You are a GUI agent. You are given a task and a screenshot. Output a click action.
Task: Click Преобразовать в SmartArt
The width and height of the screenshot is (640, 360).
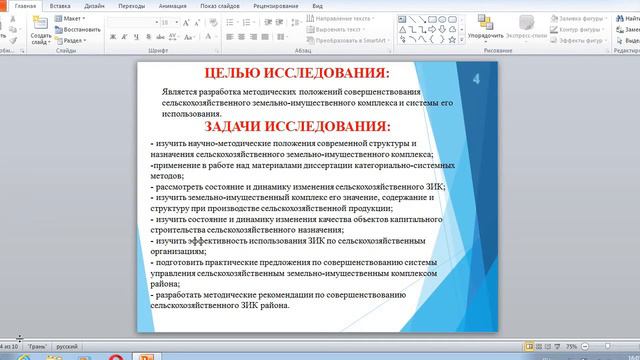point(348,40)
